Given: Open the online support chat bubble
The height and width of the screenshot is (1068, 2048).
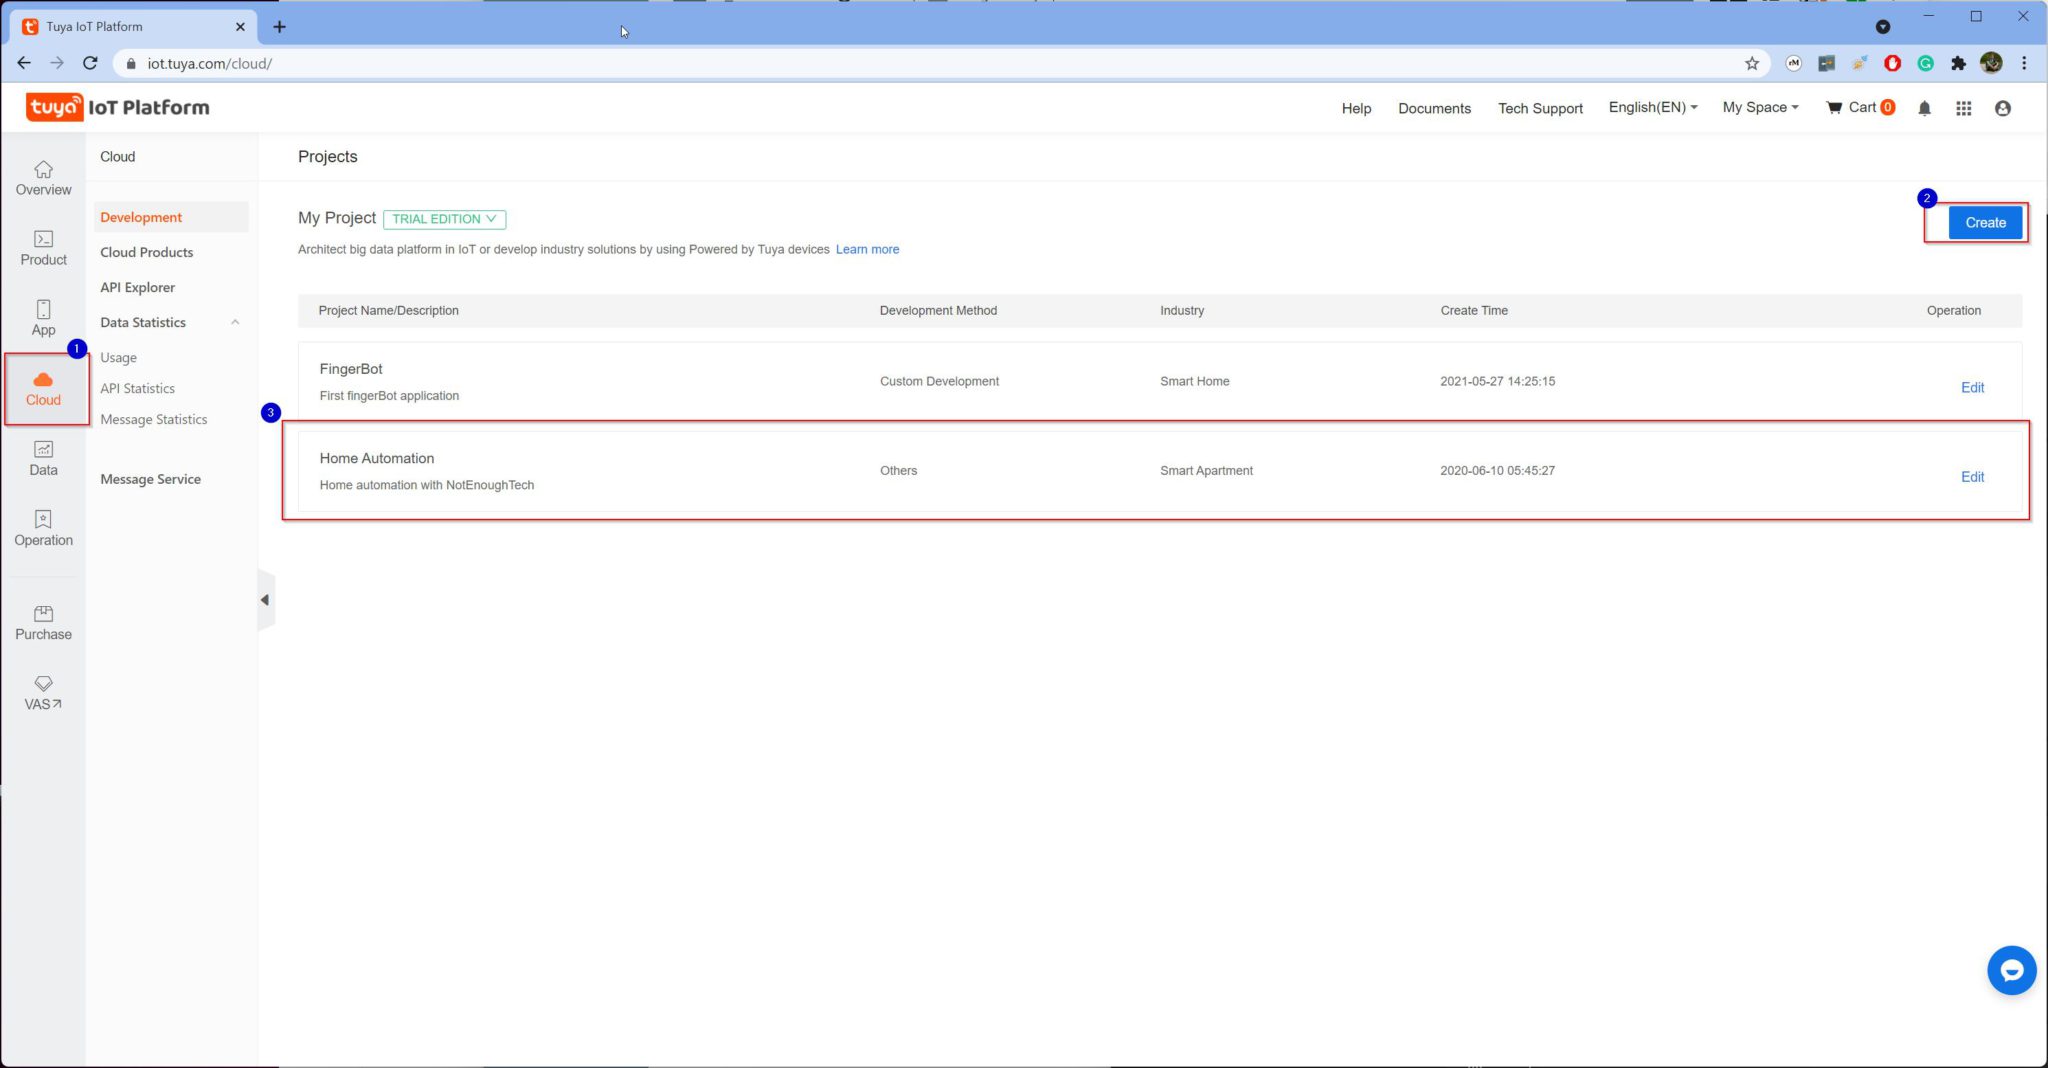Looking at the screenshot, I should (x=2011, y=969).
